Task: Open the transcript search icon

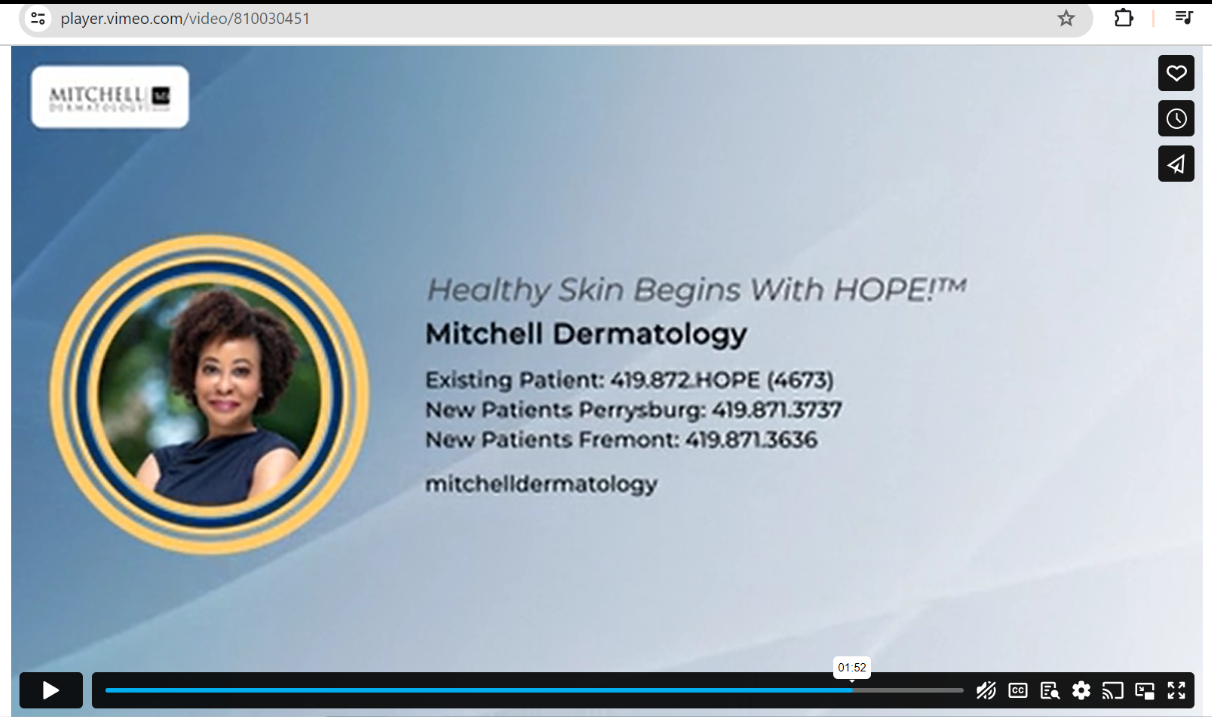Action: [x=1049, y=690]
